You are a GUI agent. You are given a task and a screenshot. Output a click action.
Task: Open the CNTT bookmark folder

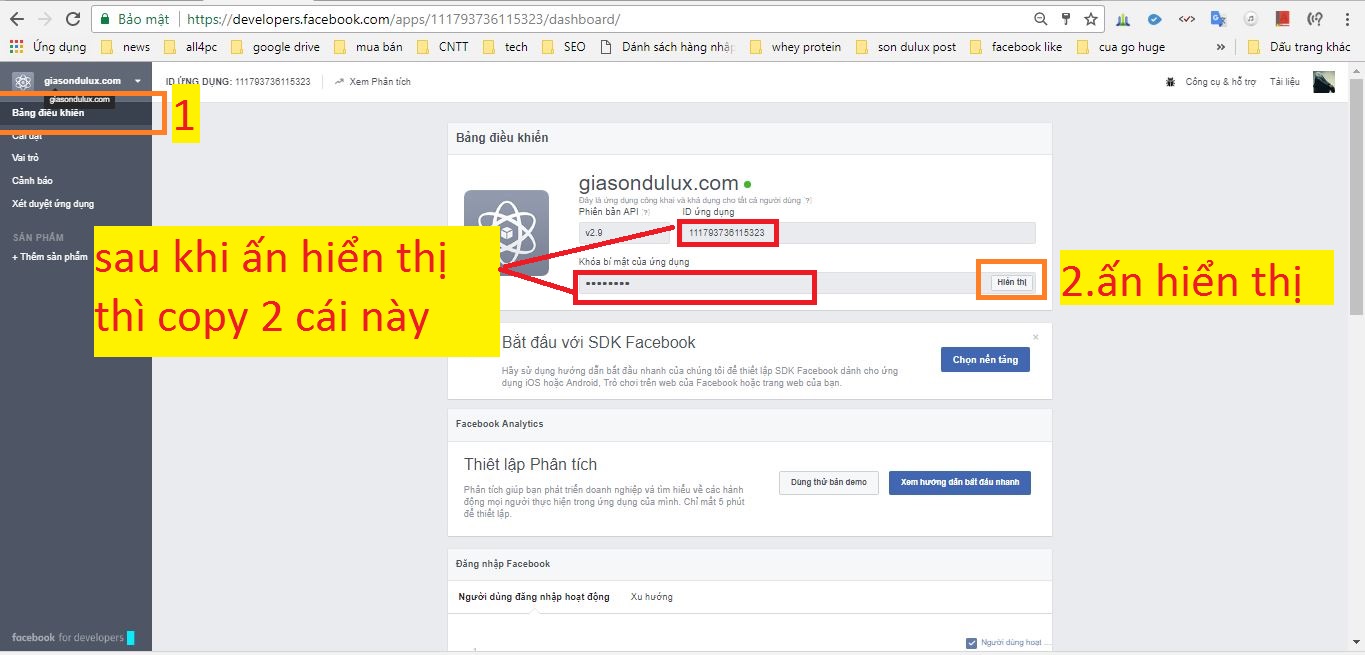pos(444,47)
